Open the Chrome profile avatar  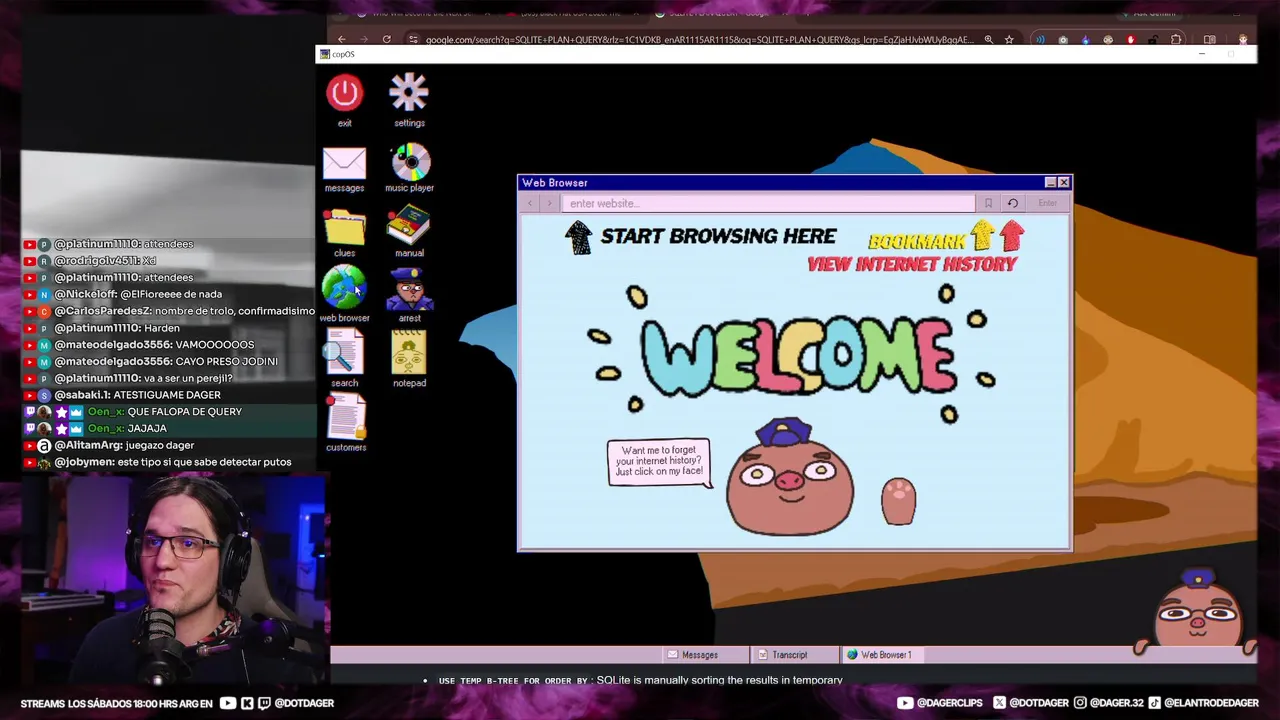(x=1242, y=40)
